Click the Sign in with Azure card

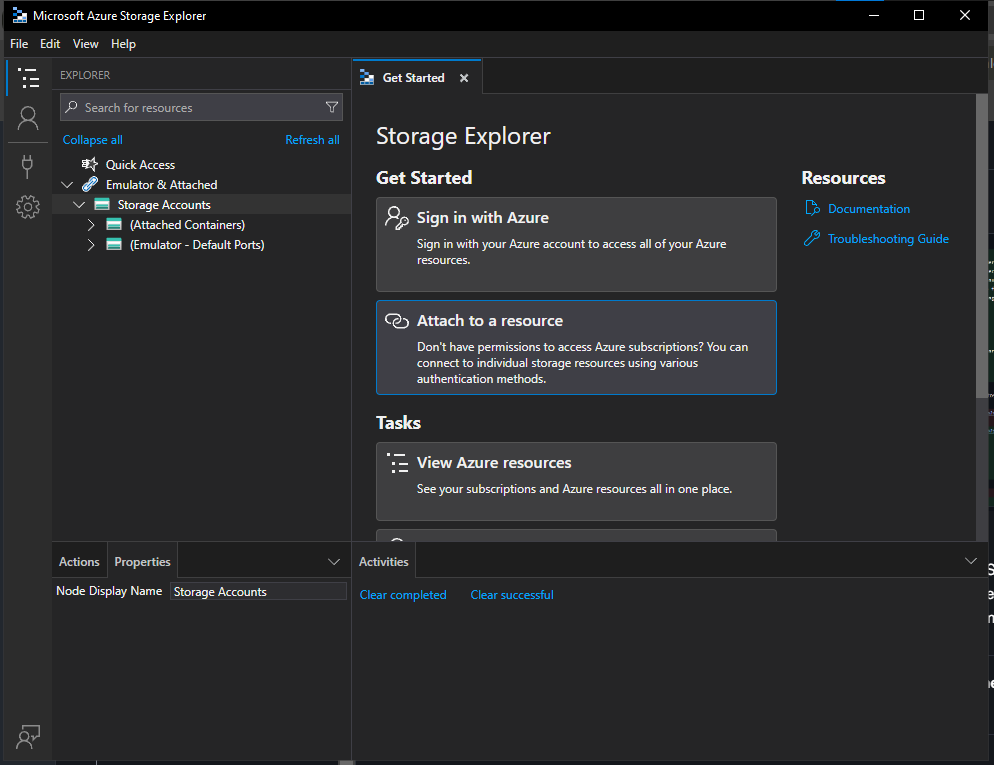click(576, 244)
